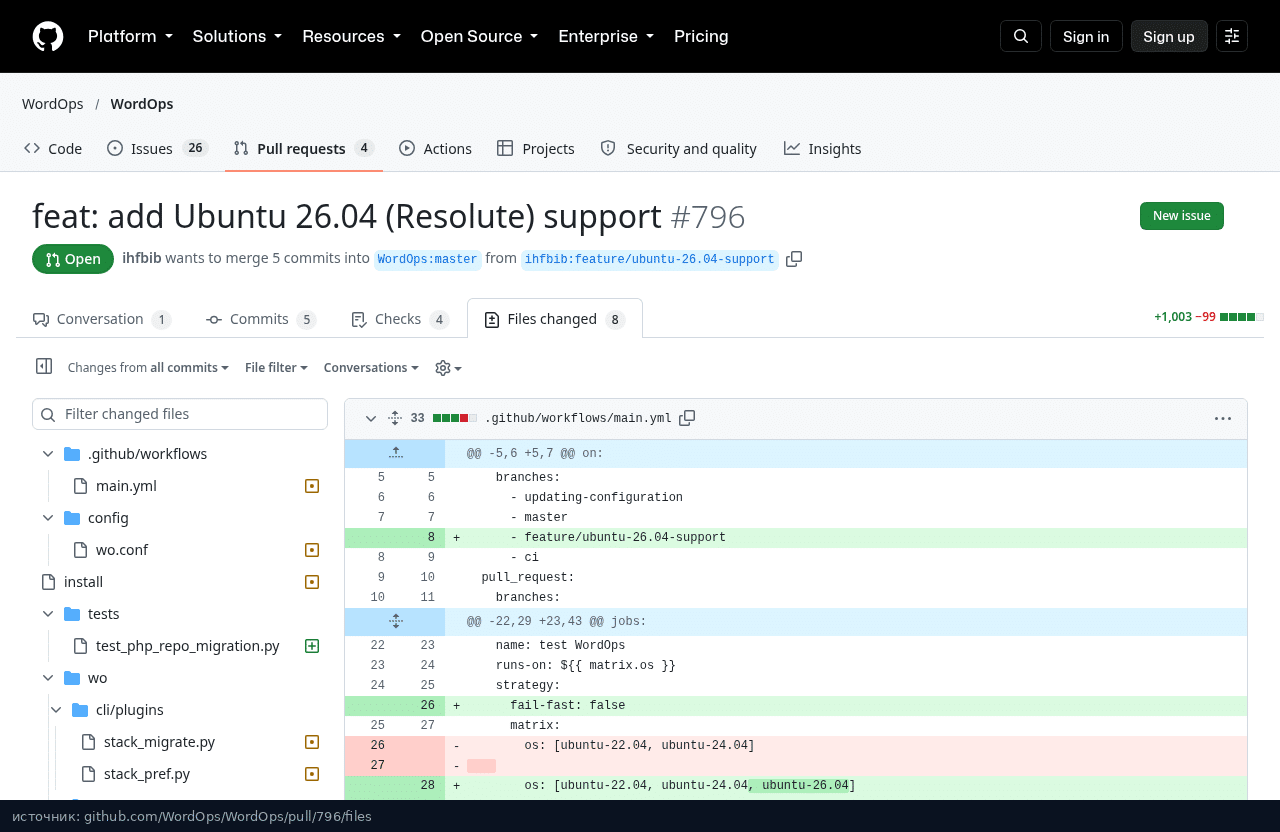The image size is (1280, 832).
Task: Open the Enterprise menu
Action: [606, 36]
